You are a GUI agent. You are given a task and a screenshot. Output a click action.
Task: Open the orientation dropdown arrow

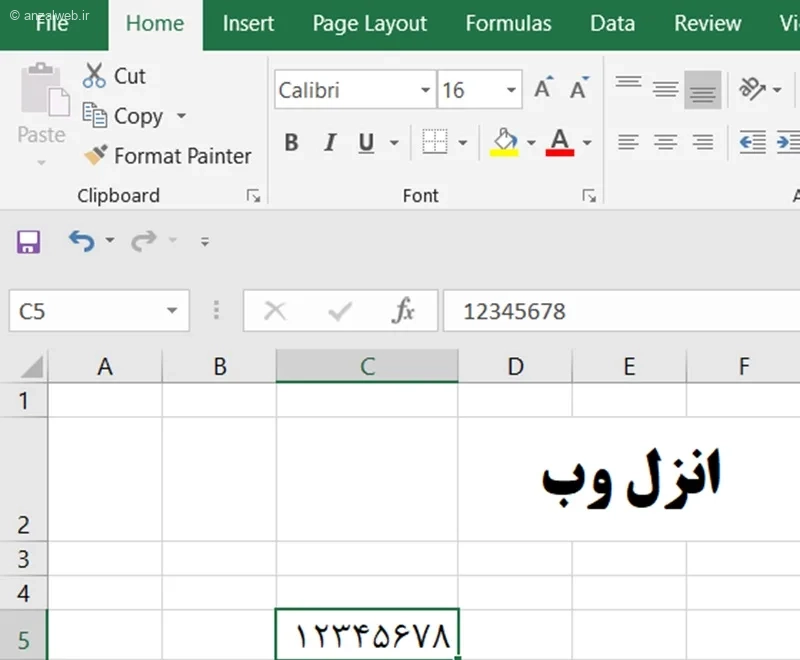777,90
